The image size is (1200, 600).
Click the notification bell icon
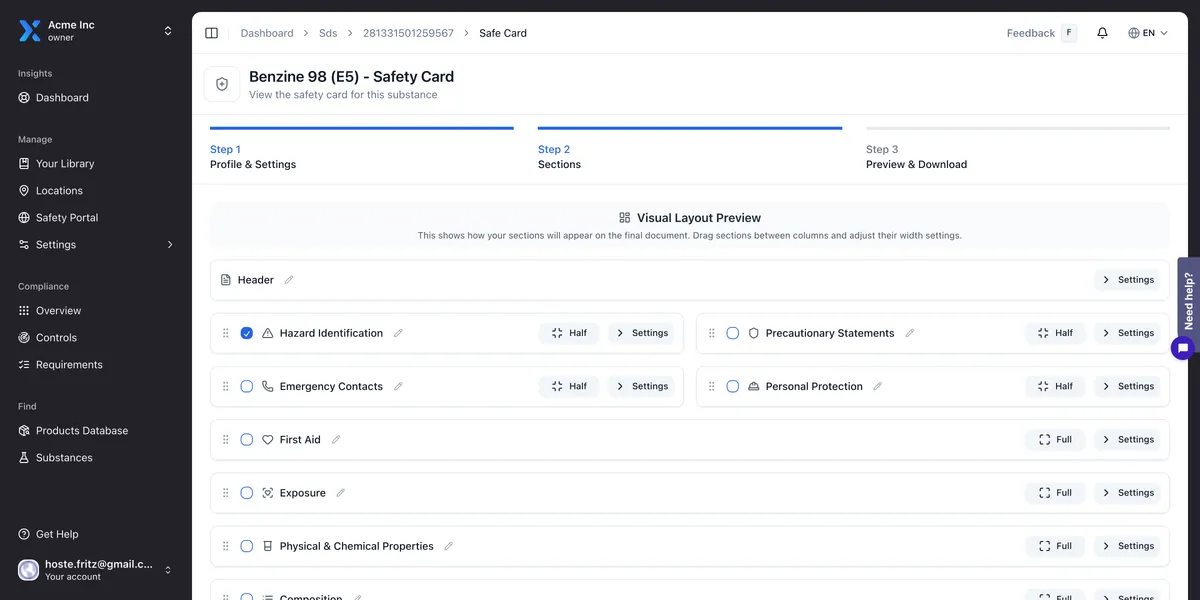1102,32
